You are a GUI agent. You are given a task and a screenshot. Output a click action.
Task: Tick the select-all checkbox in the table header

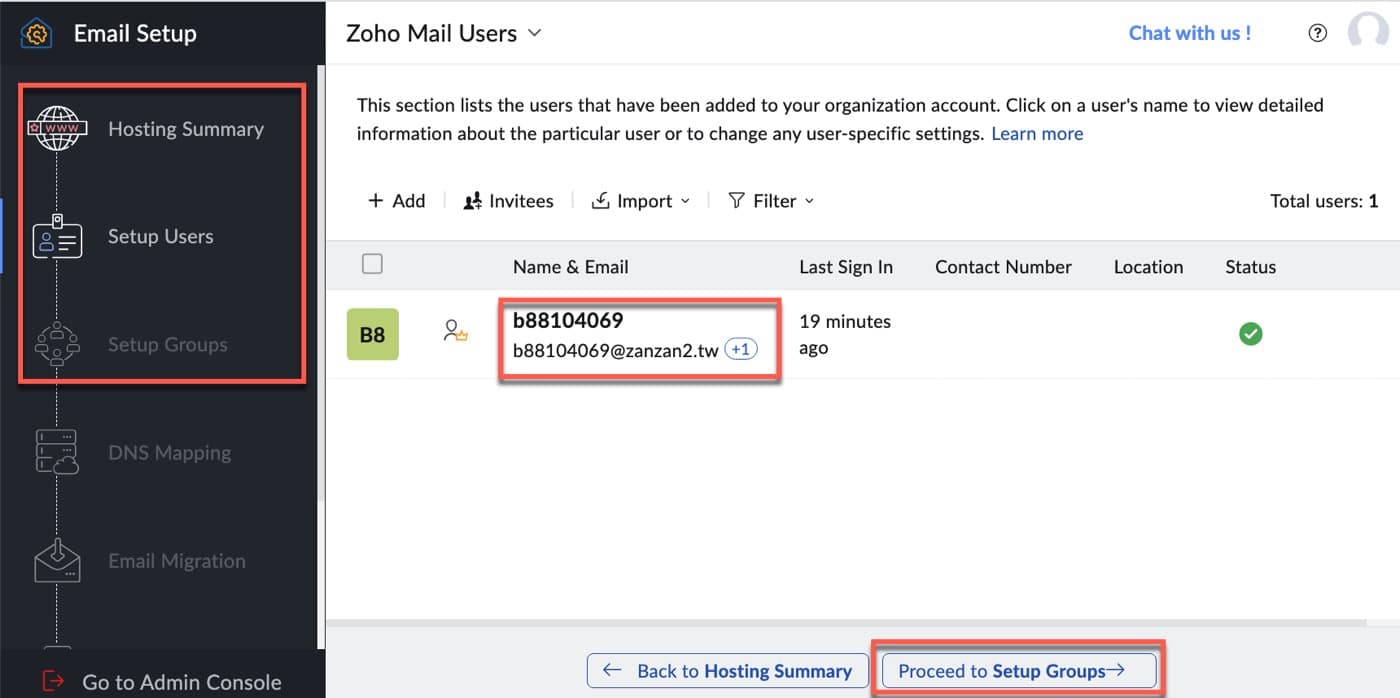(372, 264)
